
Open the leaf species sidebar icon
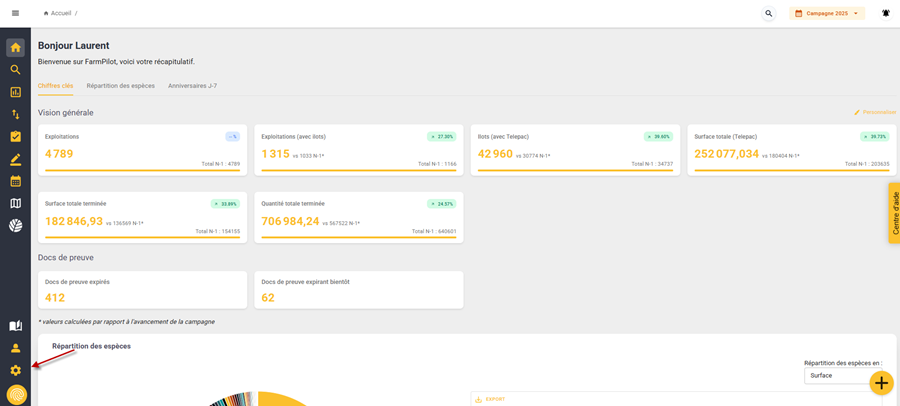point(15,226)
